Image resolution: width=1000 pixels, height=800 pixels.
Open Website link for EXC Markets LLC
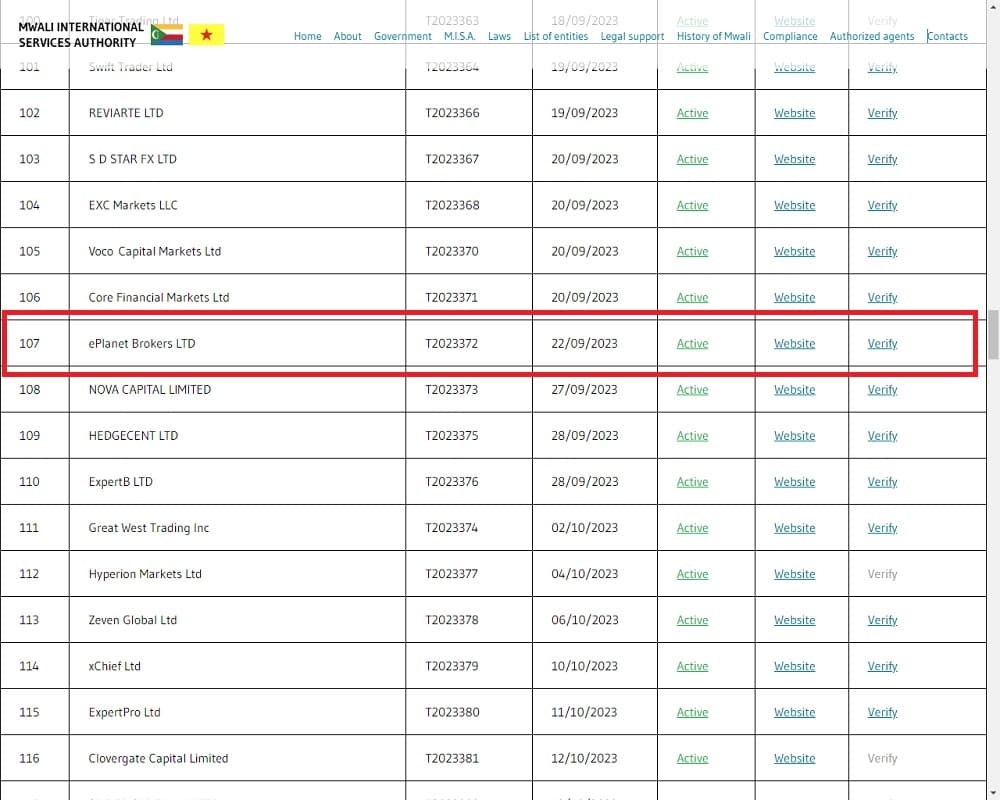click(794, 205)
